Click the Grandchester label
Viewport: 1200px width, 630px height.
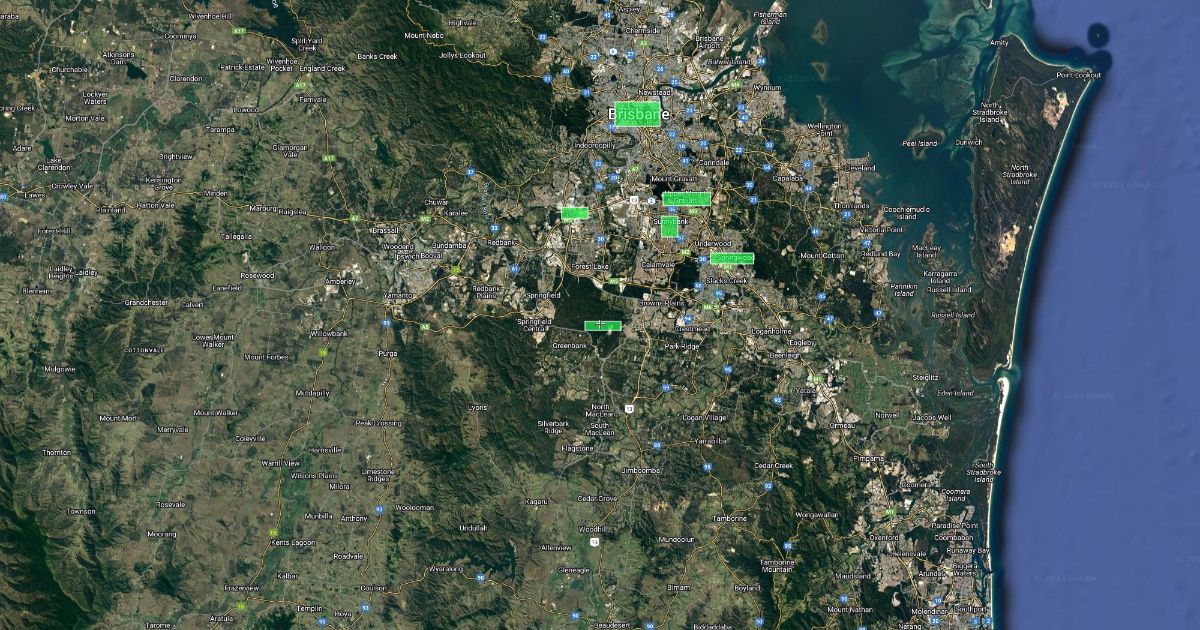click(146, 301)
